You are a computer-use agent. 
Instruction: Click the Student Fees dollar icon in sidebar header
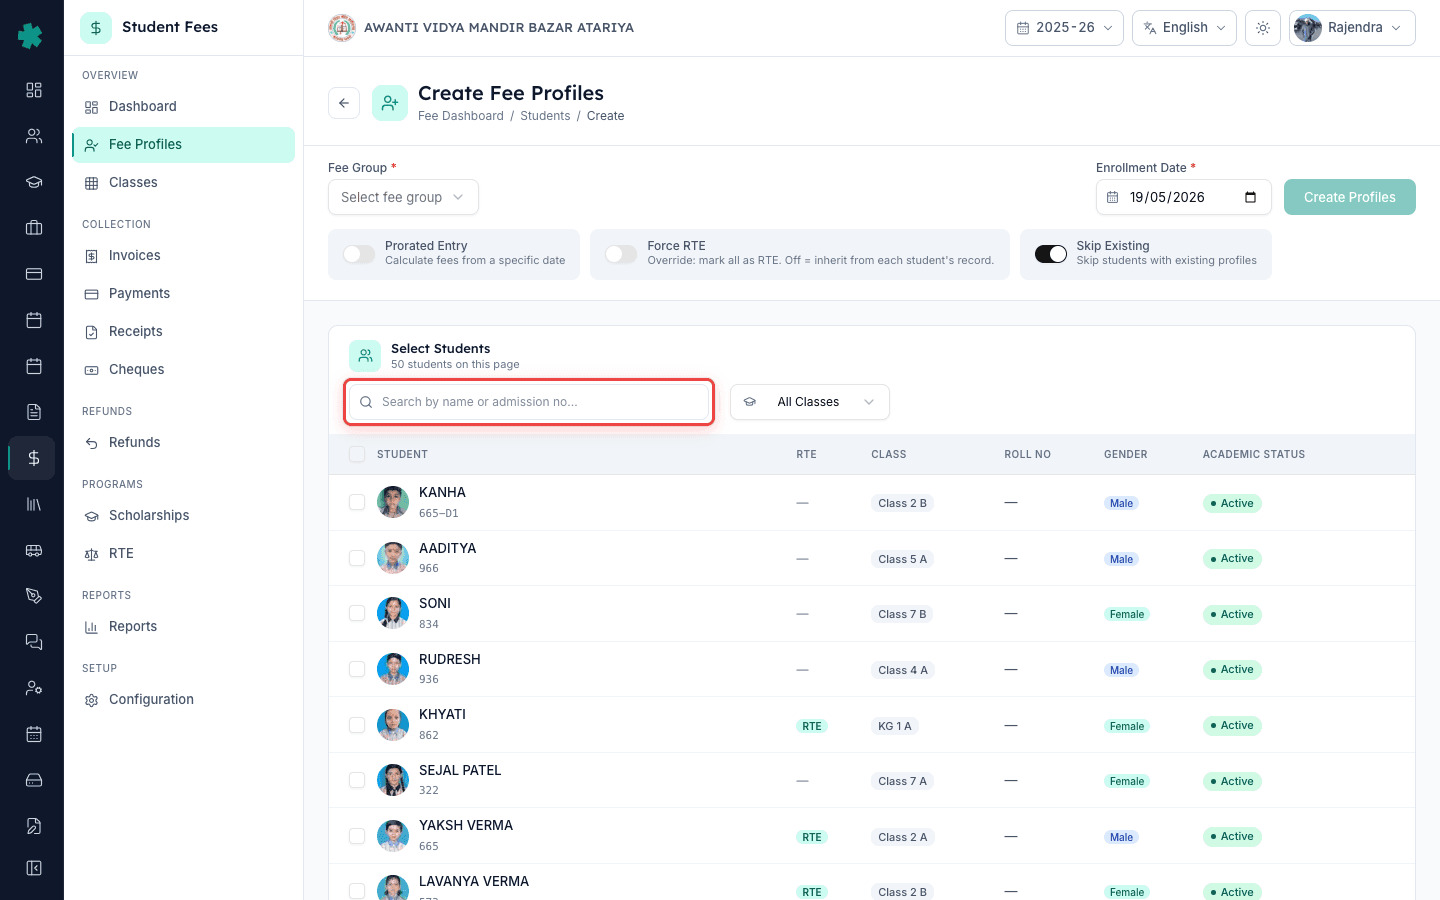pos(96,28)
